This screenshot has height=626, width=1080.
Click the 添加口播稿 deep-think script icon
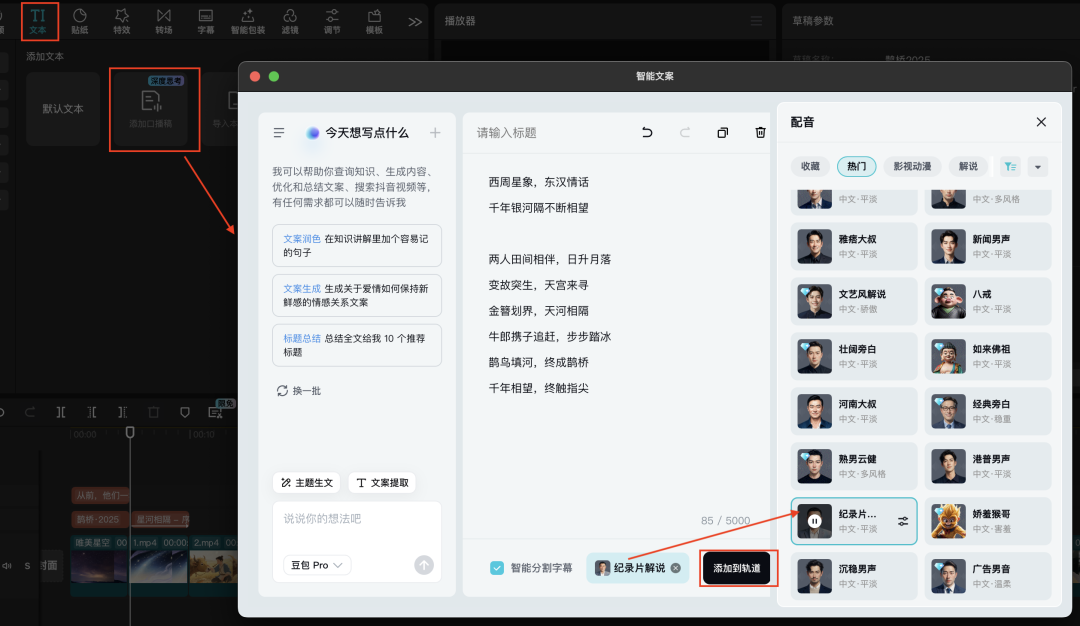[x=154, y=110]
